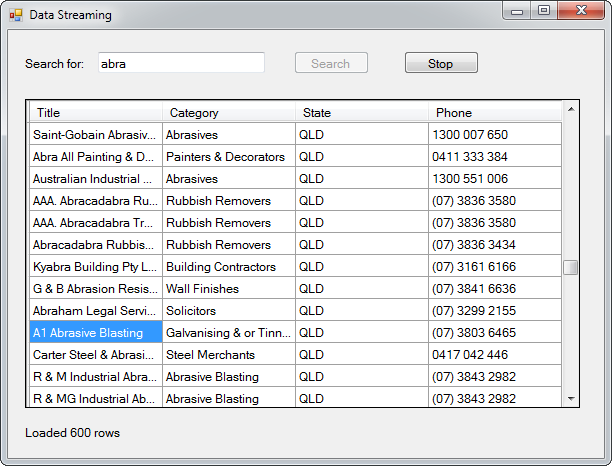Select the Saint-Gobain Abrasiv... title cell

[x=96, y=135]
